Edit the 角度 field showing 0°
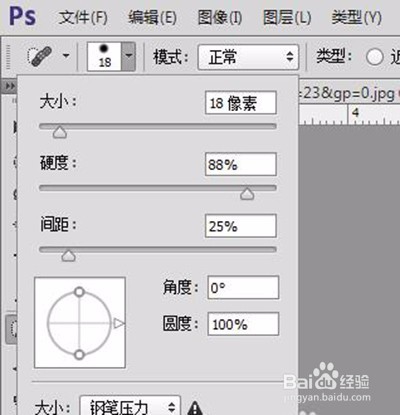The height and width of the screenshot is (415, 400). click(243, 287)
